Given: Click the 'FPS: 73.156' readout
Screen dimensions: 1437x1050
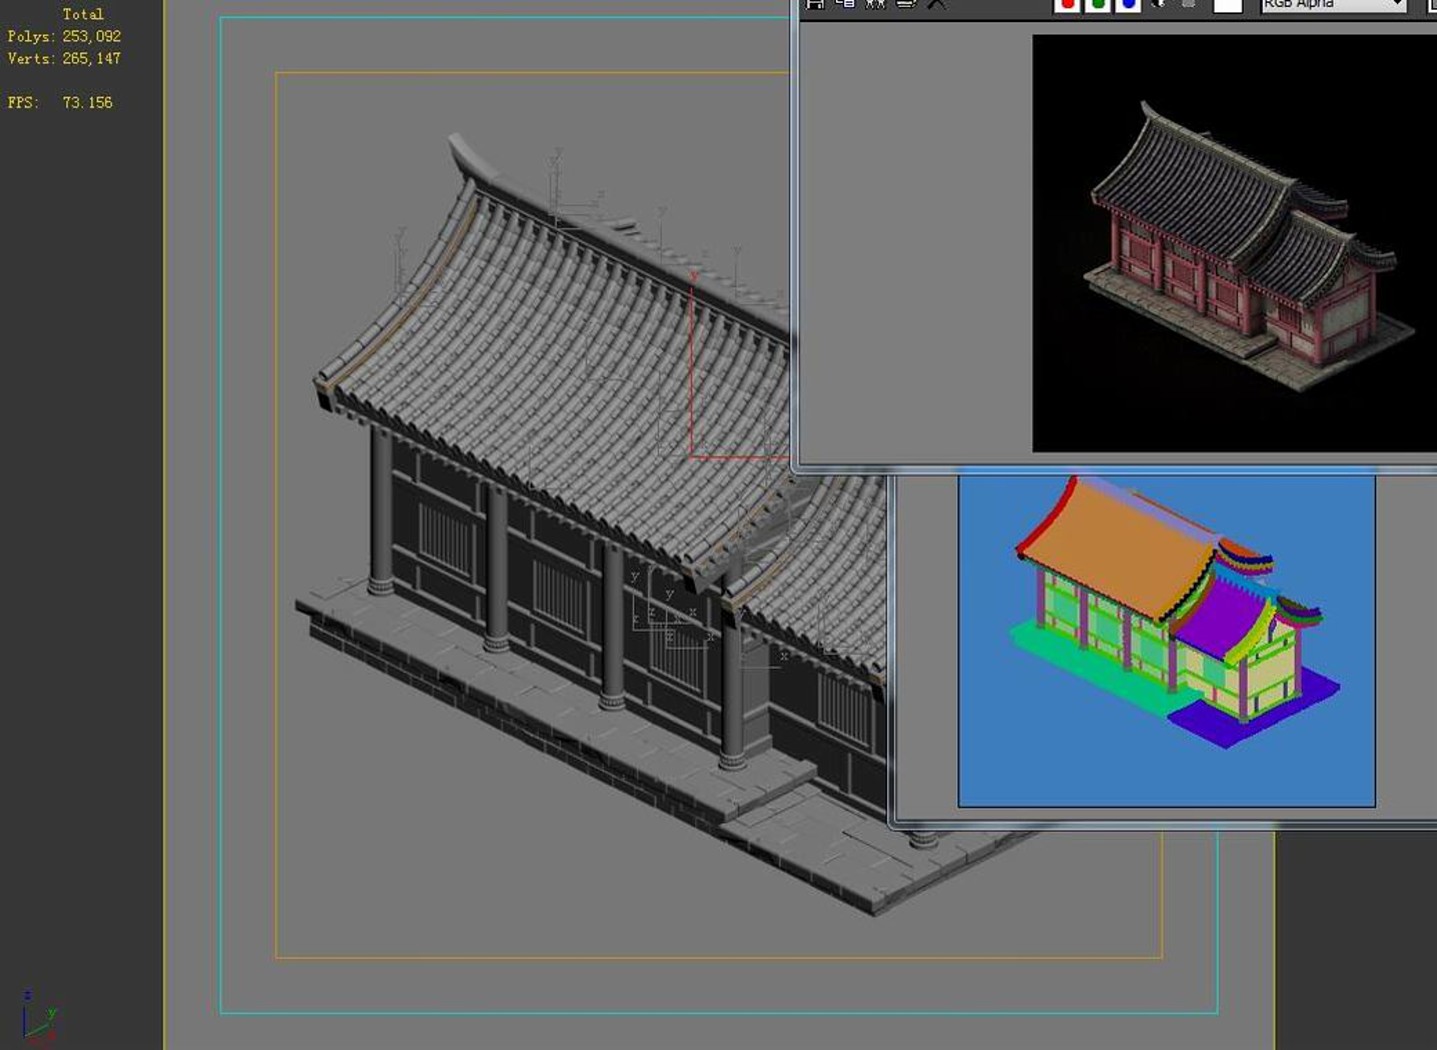Looking at the screenshot, I should [60, 102].
